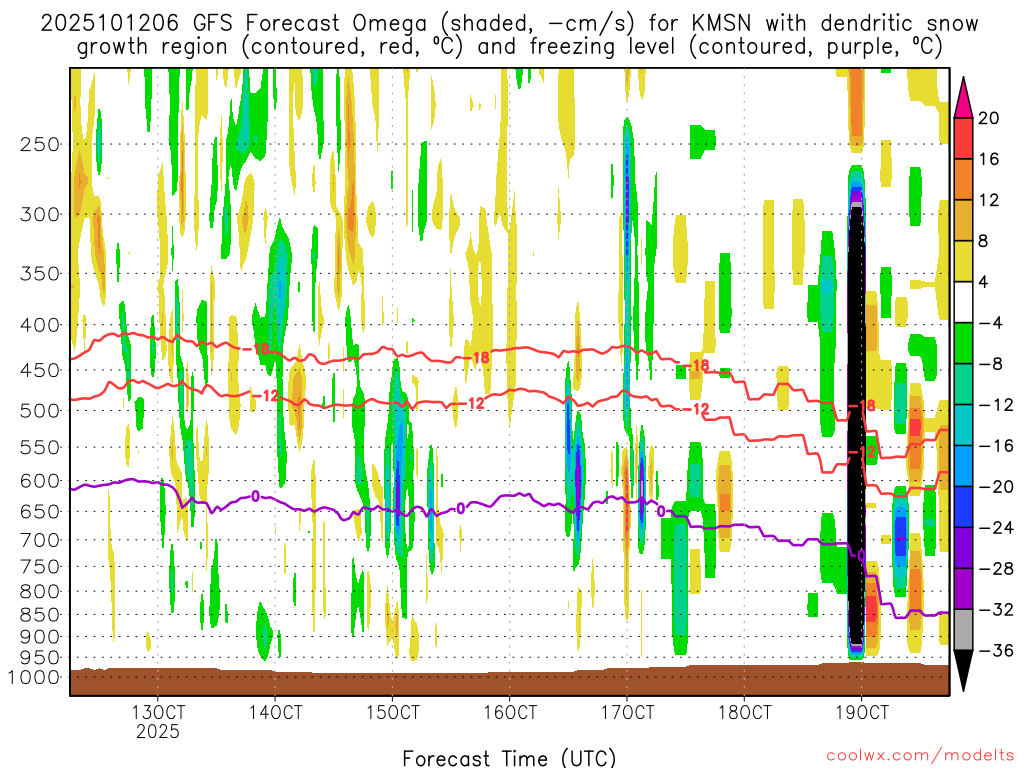Viewport: 1024px width, 768px height.
Task: Click the pink upward arrow atop colorbar
Action: click(964, 98)
